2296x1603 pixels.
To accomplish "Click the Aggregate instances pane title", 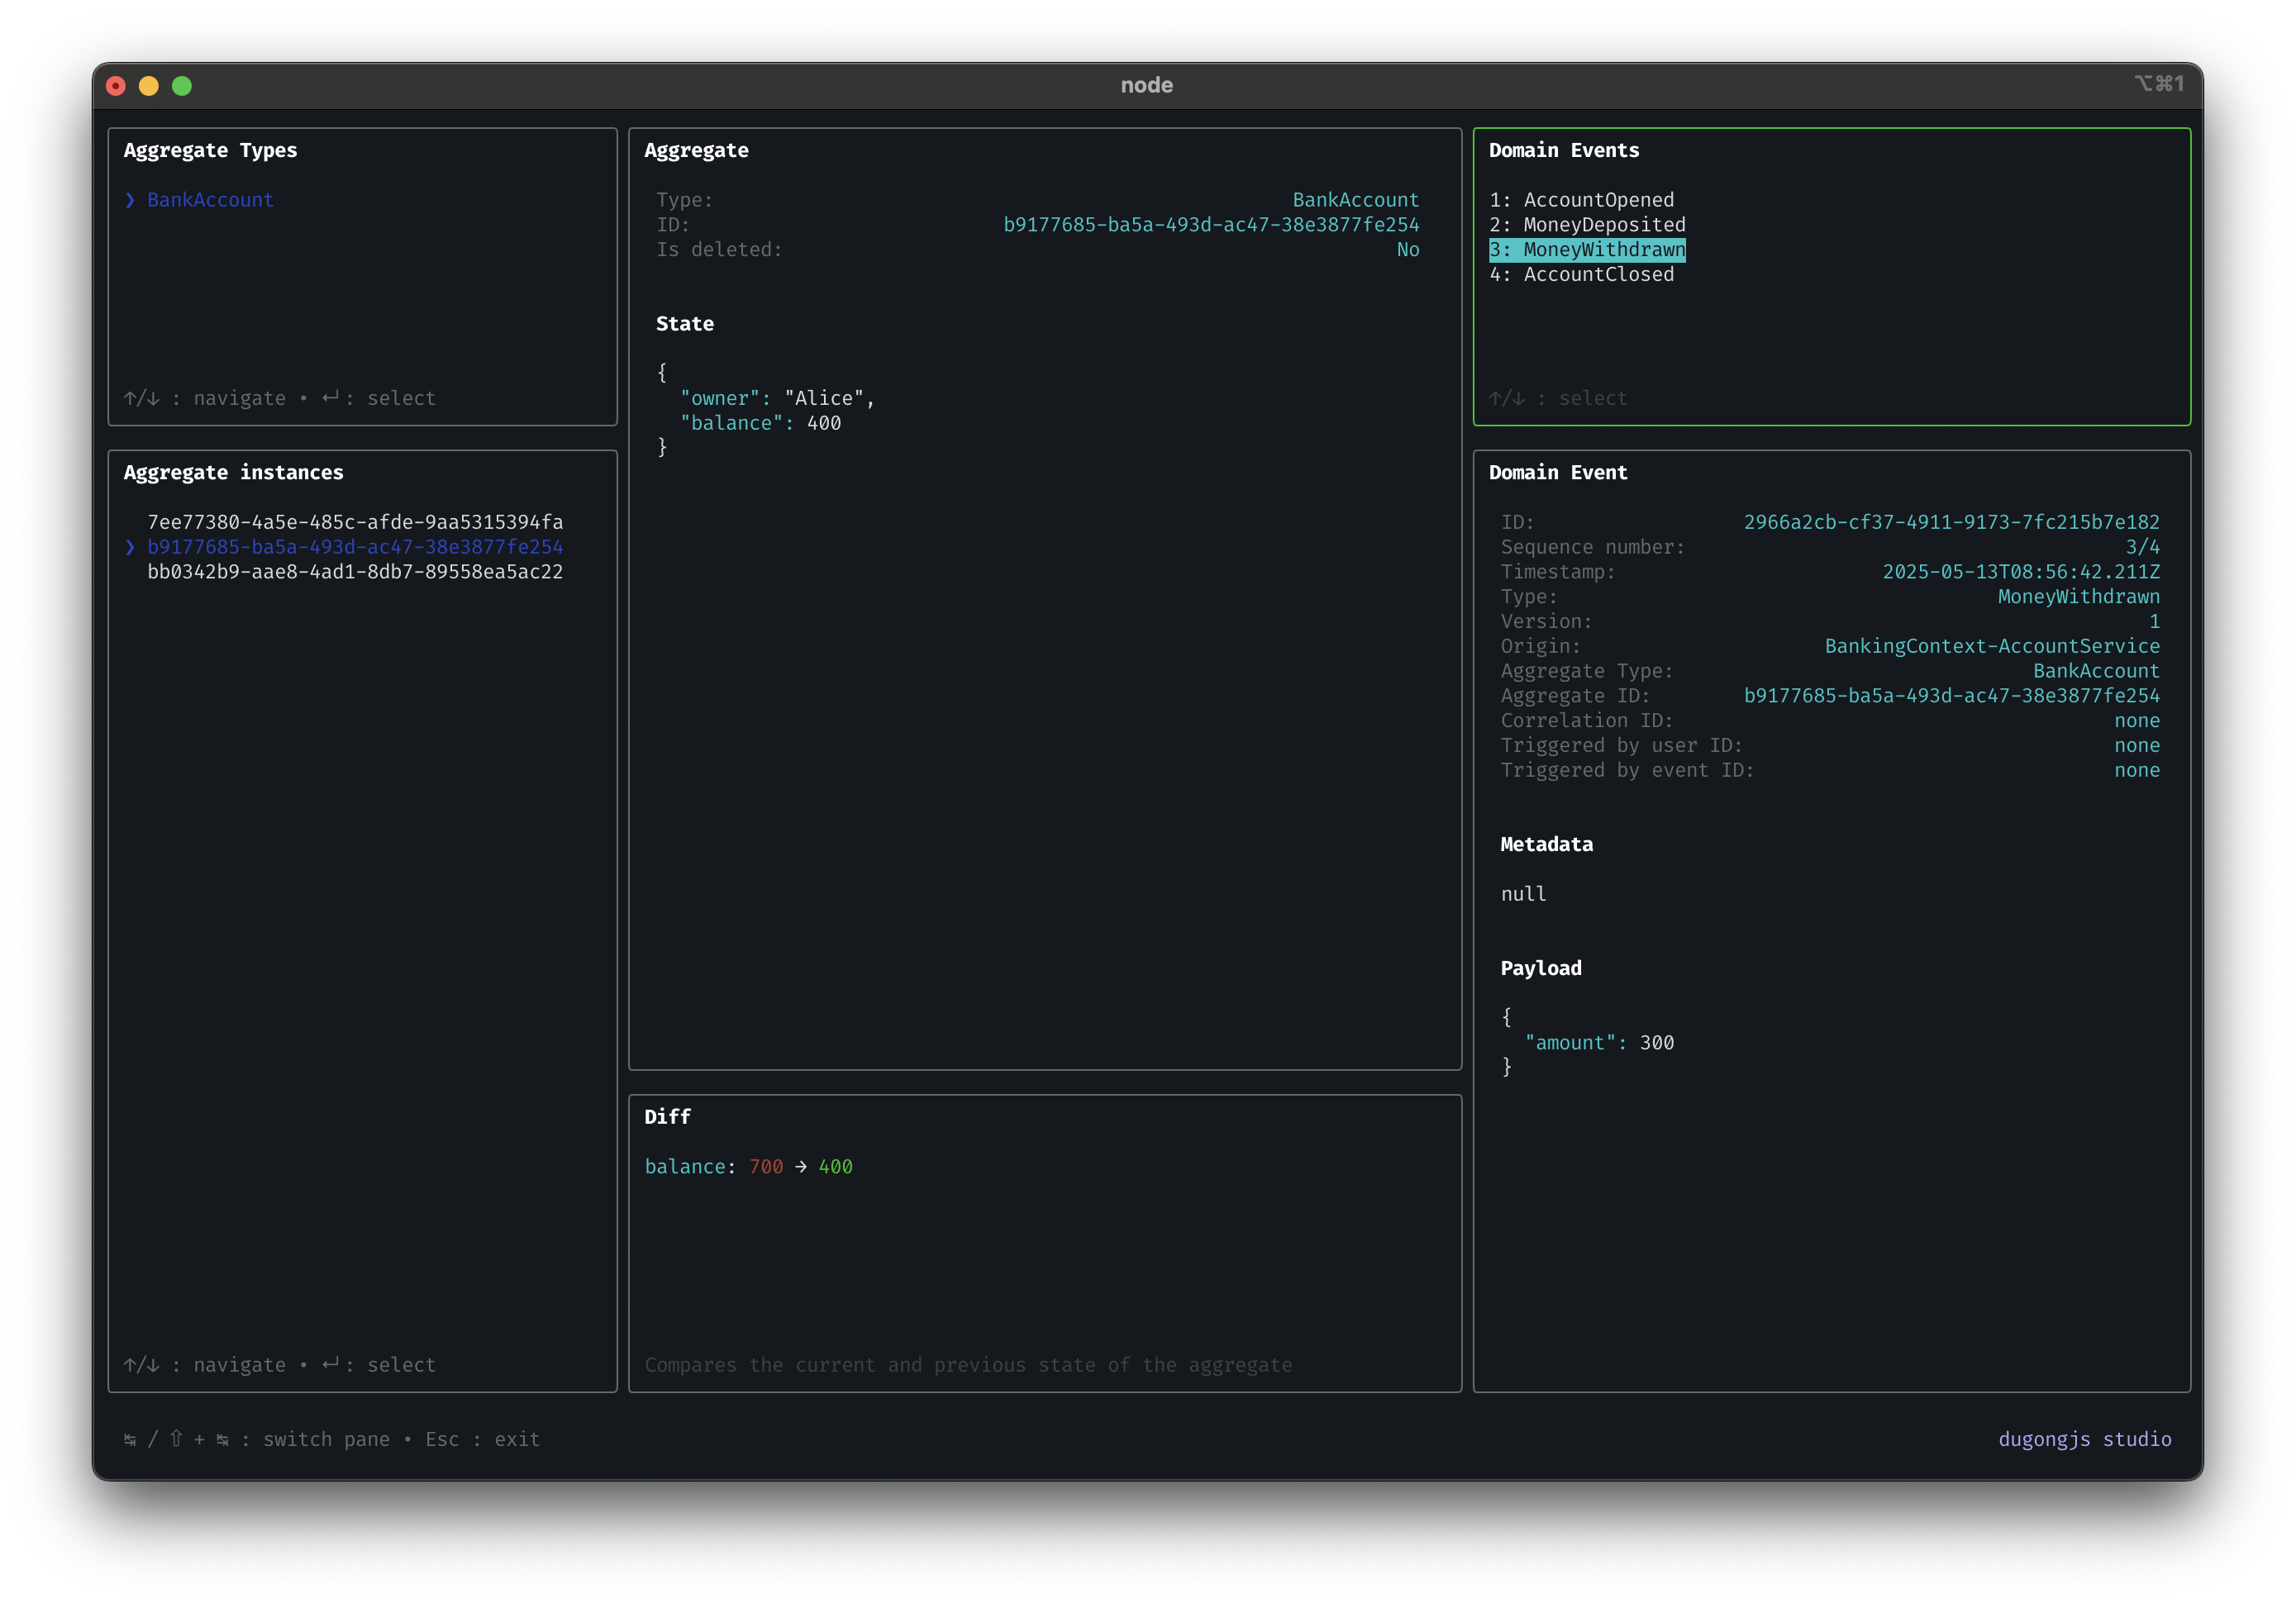I will 233,472.
